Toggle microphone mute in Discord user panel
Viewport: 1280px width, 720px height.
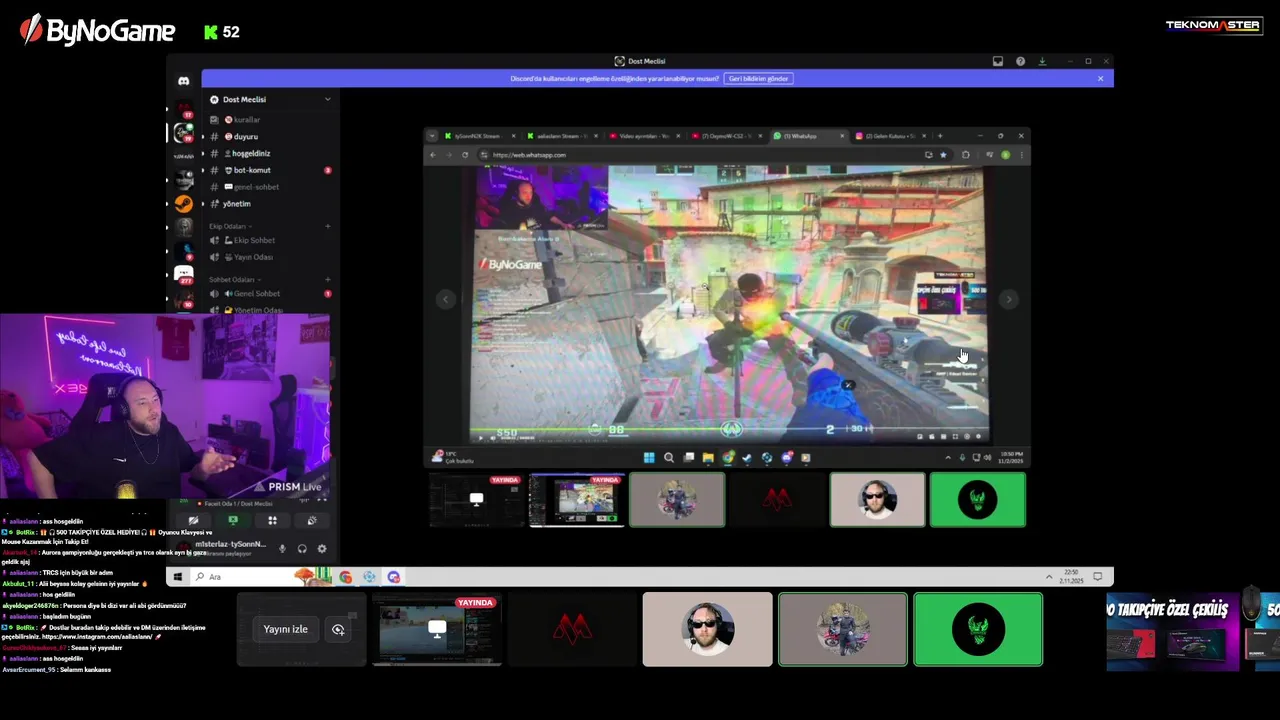282,548
